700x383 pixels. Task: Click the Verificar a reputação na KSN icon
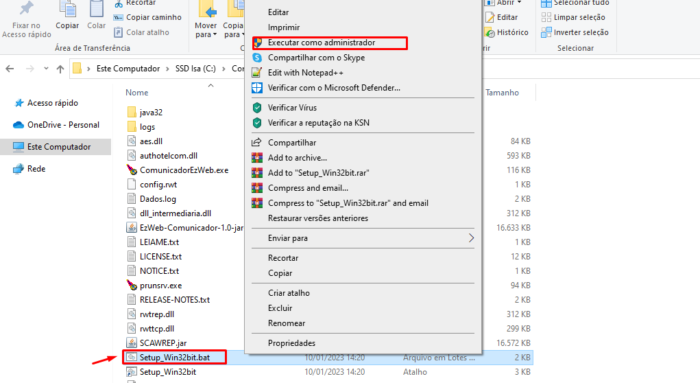(x=257, y=123)
